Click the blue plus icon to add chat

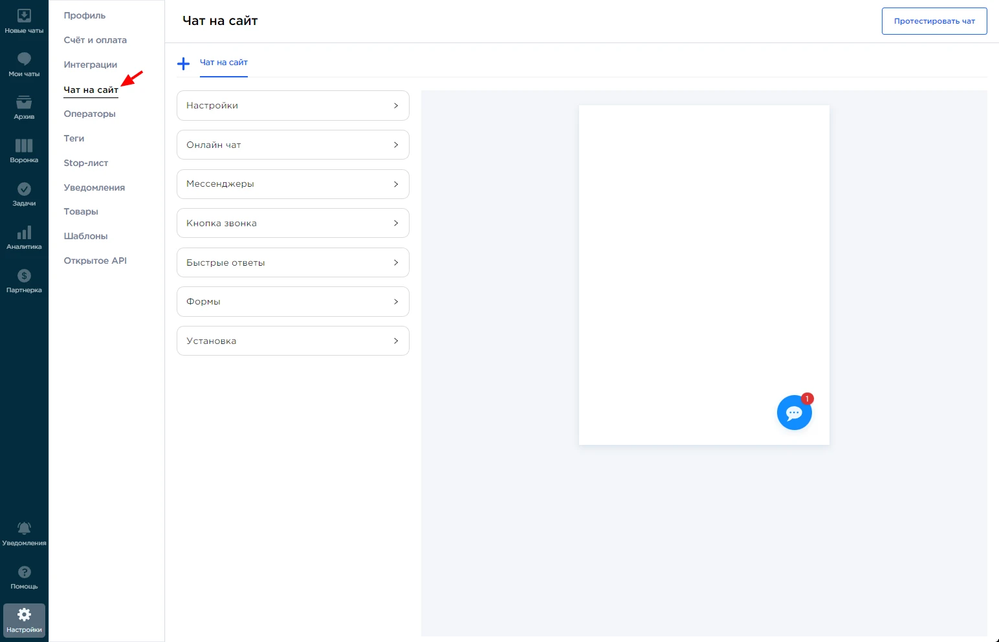[183, 64]
